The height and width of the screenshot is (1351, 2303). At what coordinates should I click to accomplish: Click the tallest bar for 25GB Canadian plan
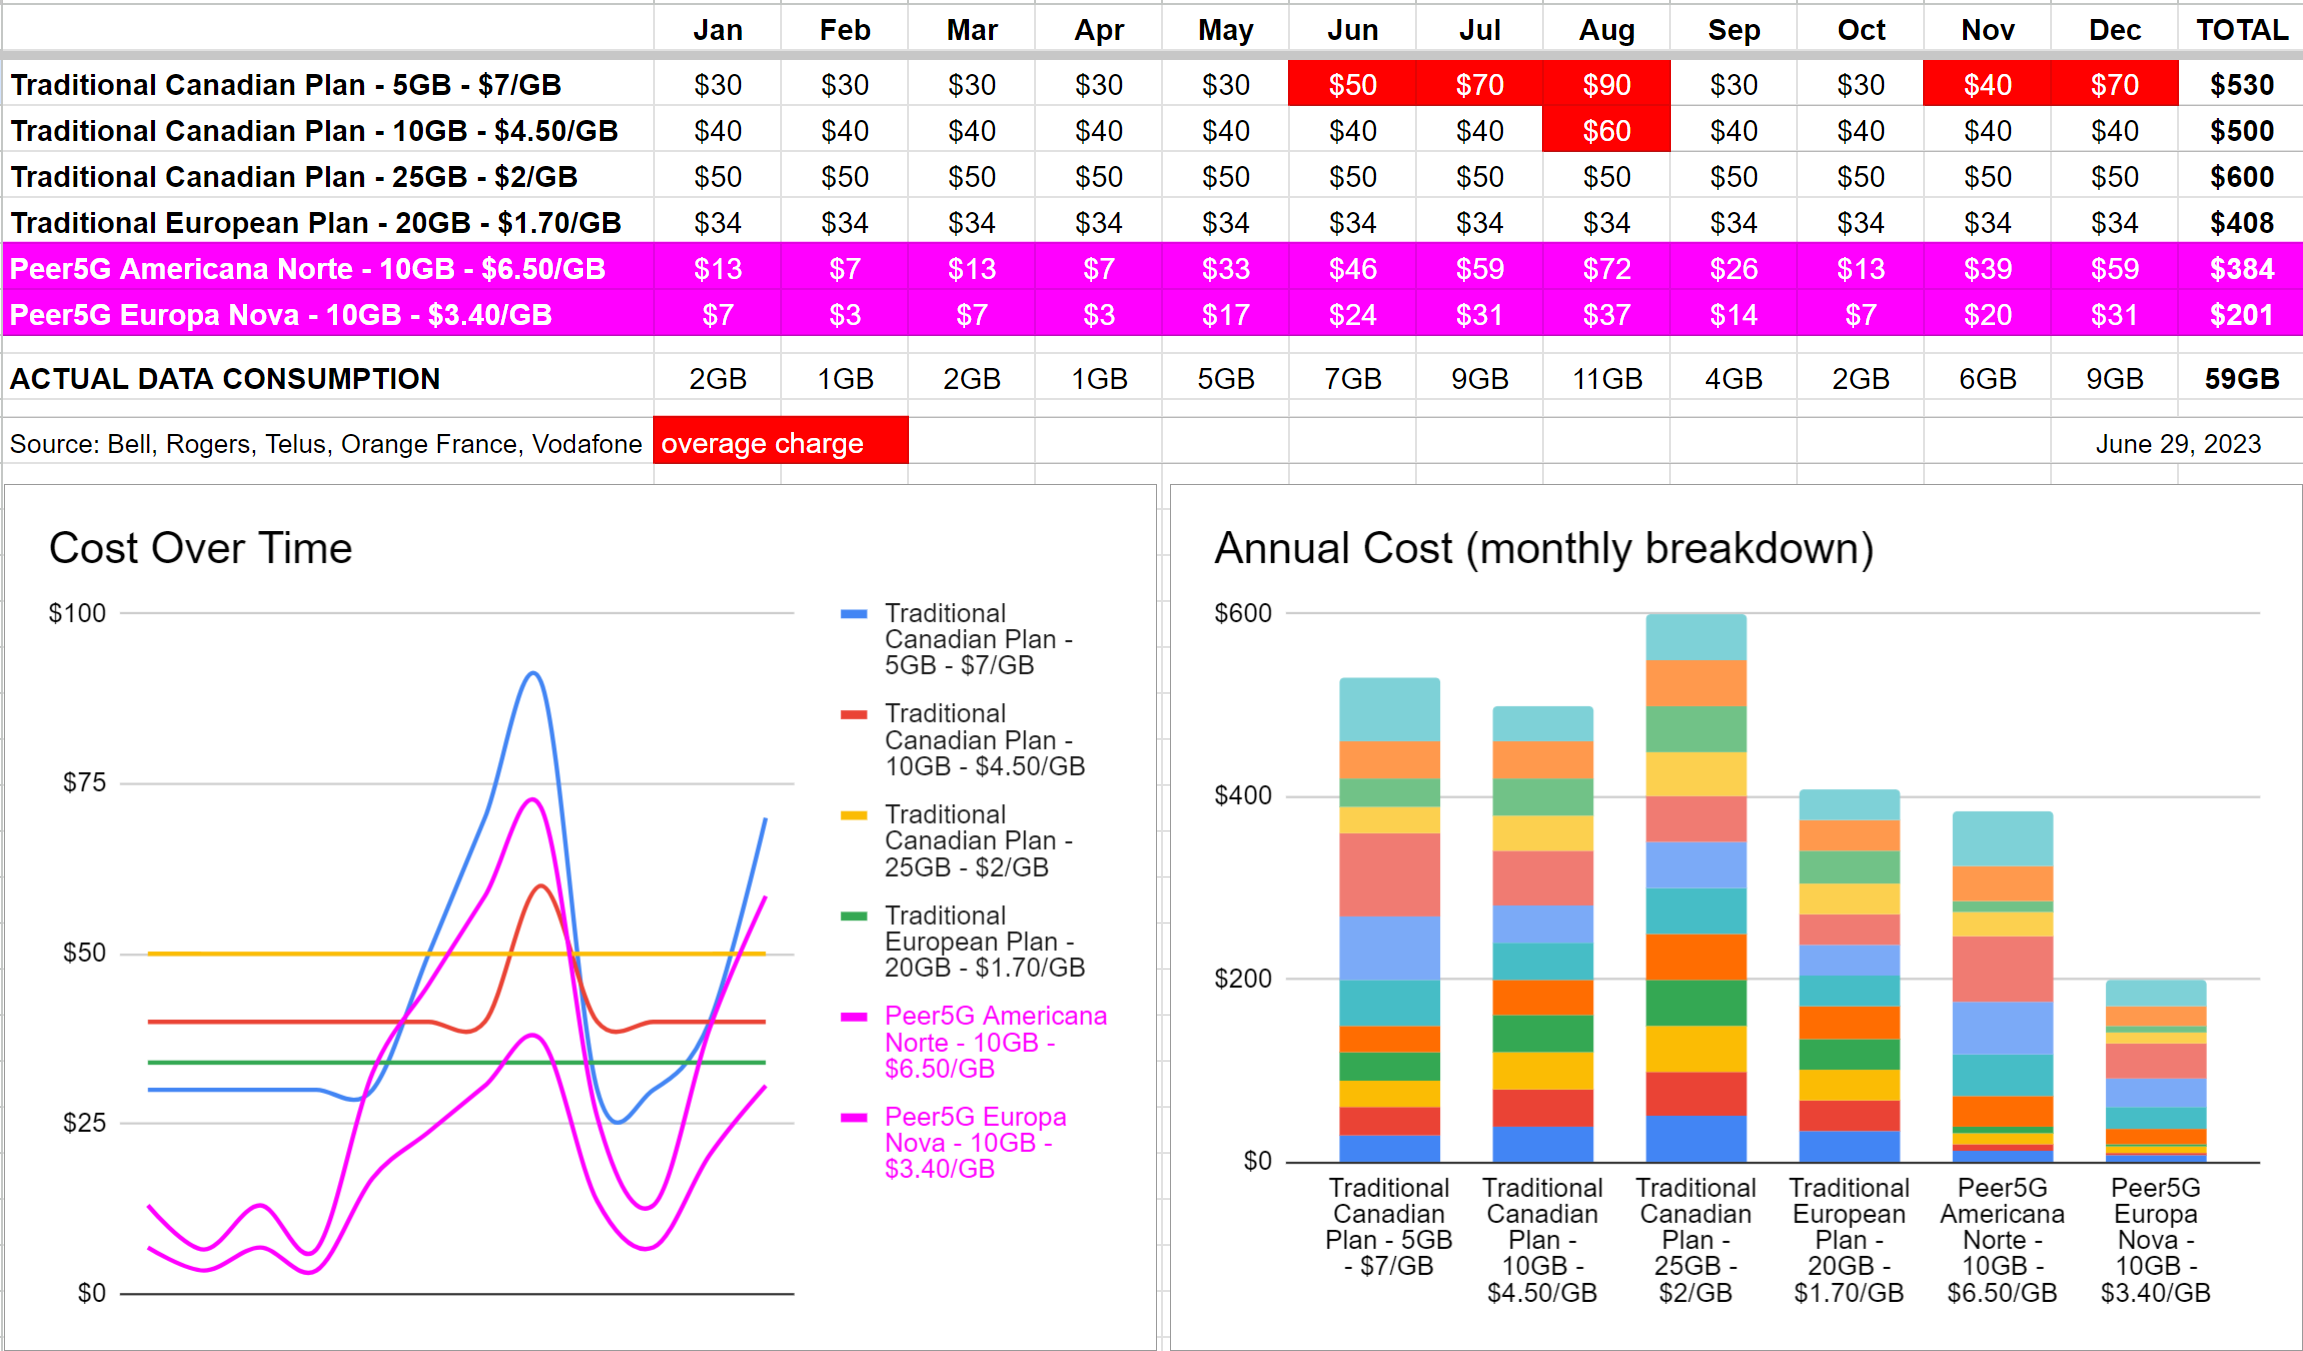1696,890
